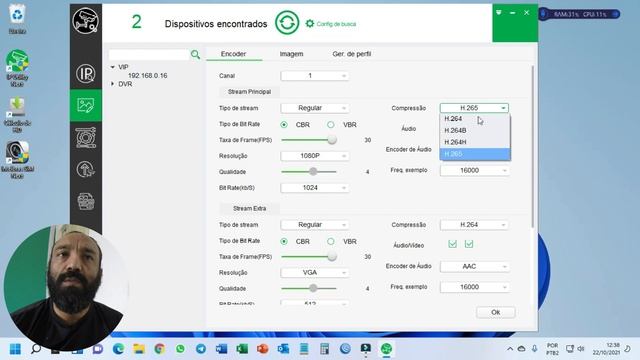Open Stream Extra Resolução VGA dropdown
The height and width of the screenshot is (360, 640).
(x=315, y=272)
